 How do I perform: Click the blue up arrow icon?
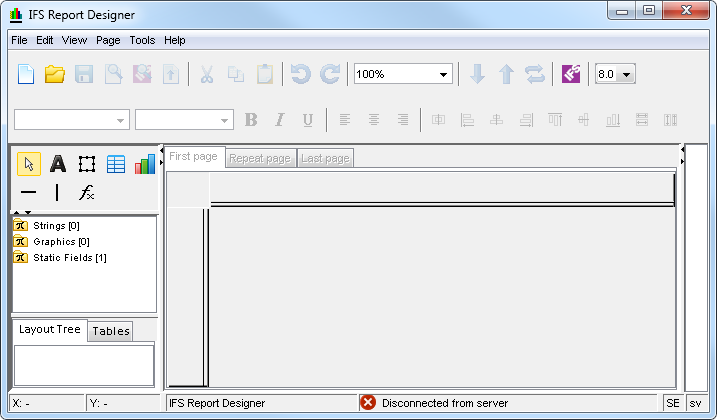506,74
